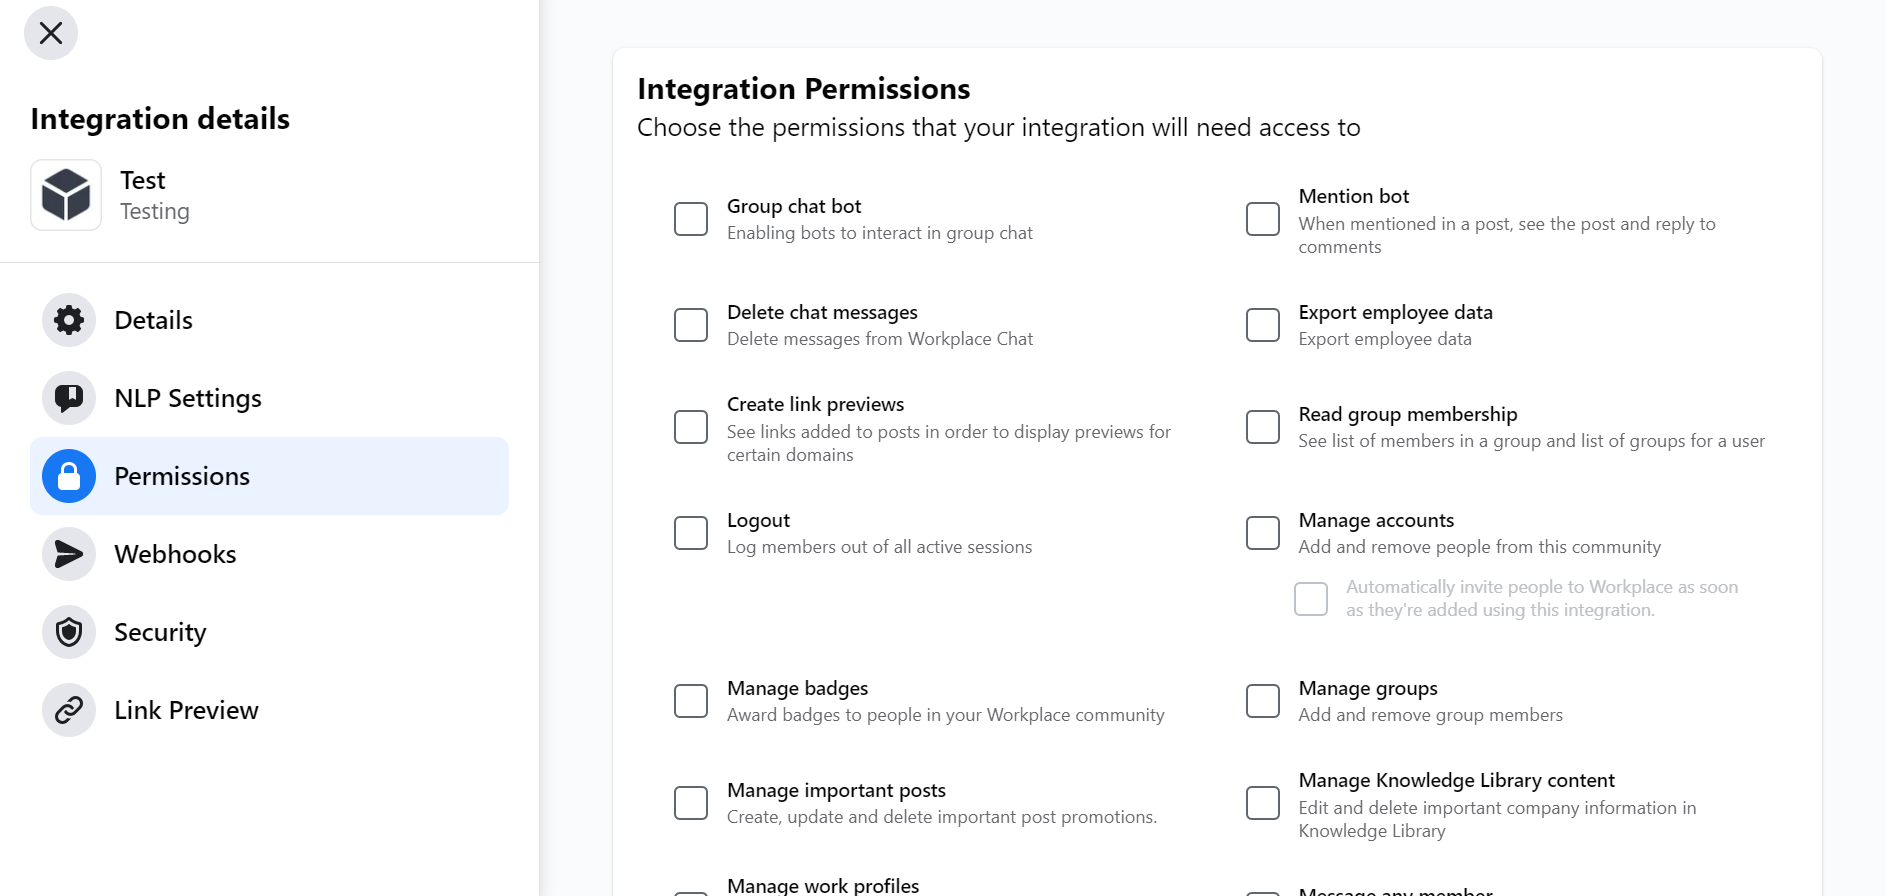The height and width of the screenshot is (896, 1886).
Task: Check the Manage accounts checkbox
Action: [1263, 533]
